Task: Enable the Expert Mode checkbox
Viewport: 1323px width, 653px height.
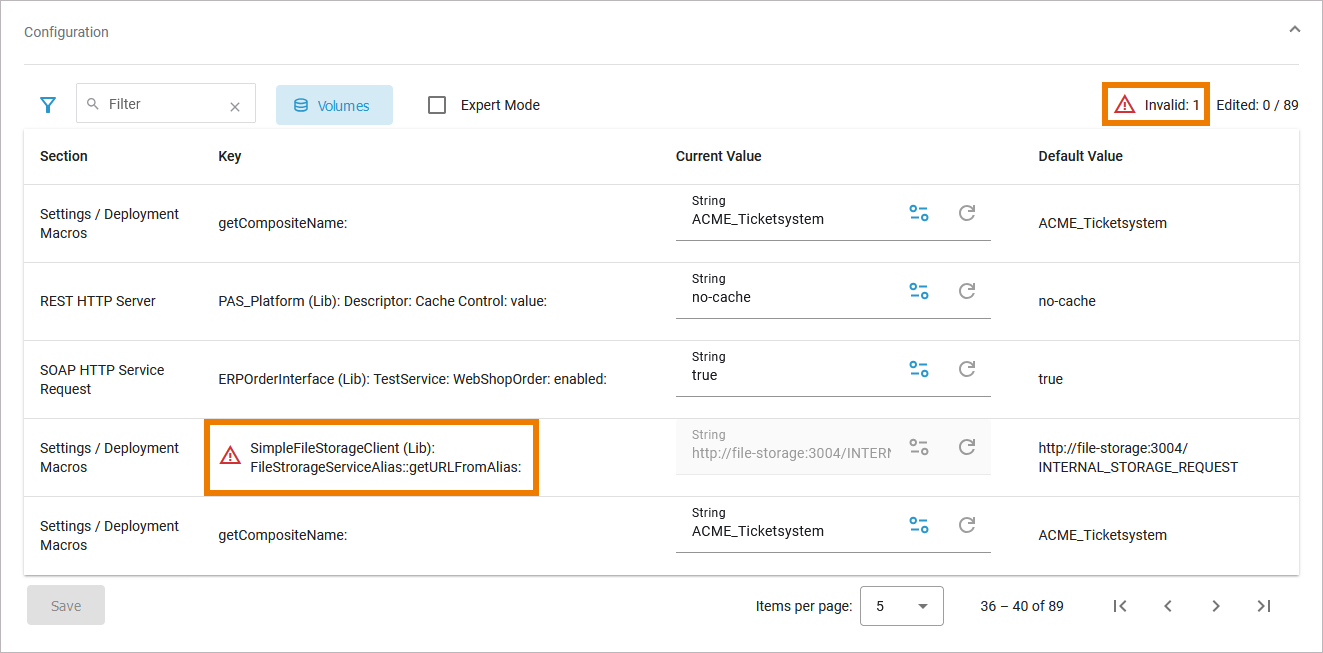Action: (x=437, y=105)
